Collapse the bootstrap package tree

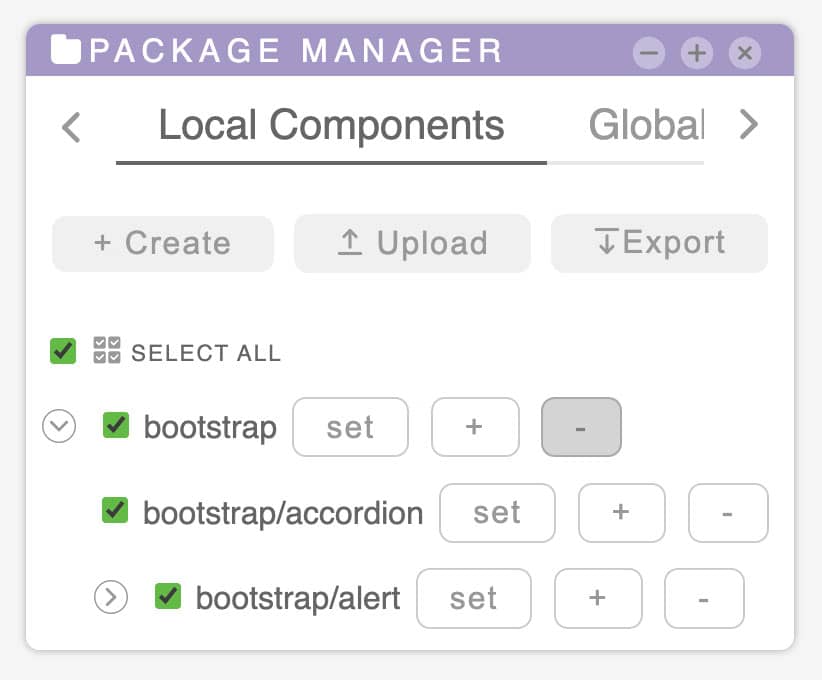[x=59, y=426]
